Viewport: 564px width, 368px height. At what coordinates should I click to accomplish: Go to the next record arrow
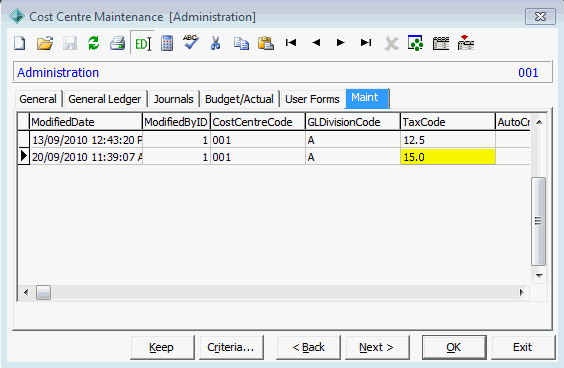[340, 43]
